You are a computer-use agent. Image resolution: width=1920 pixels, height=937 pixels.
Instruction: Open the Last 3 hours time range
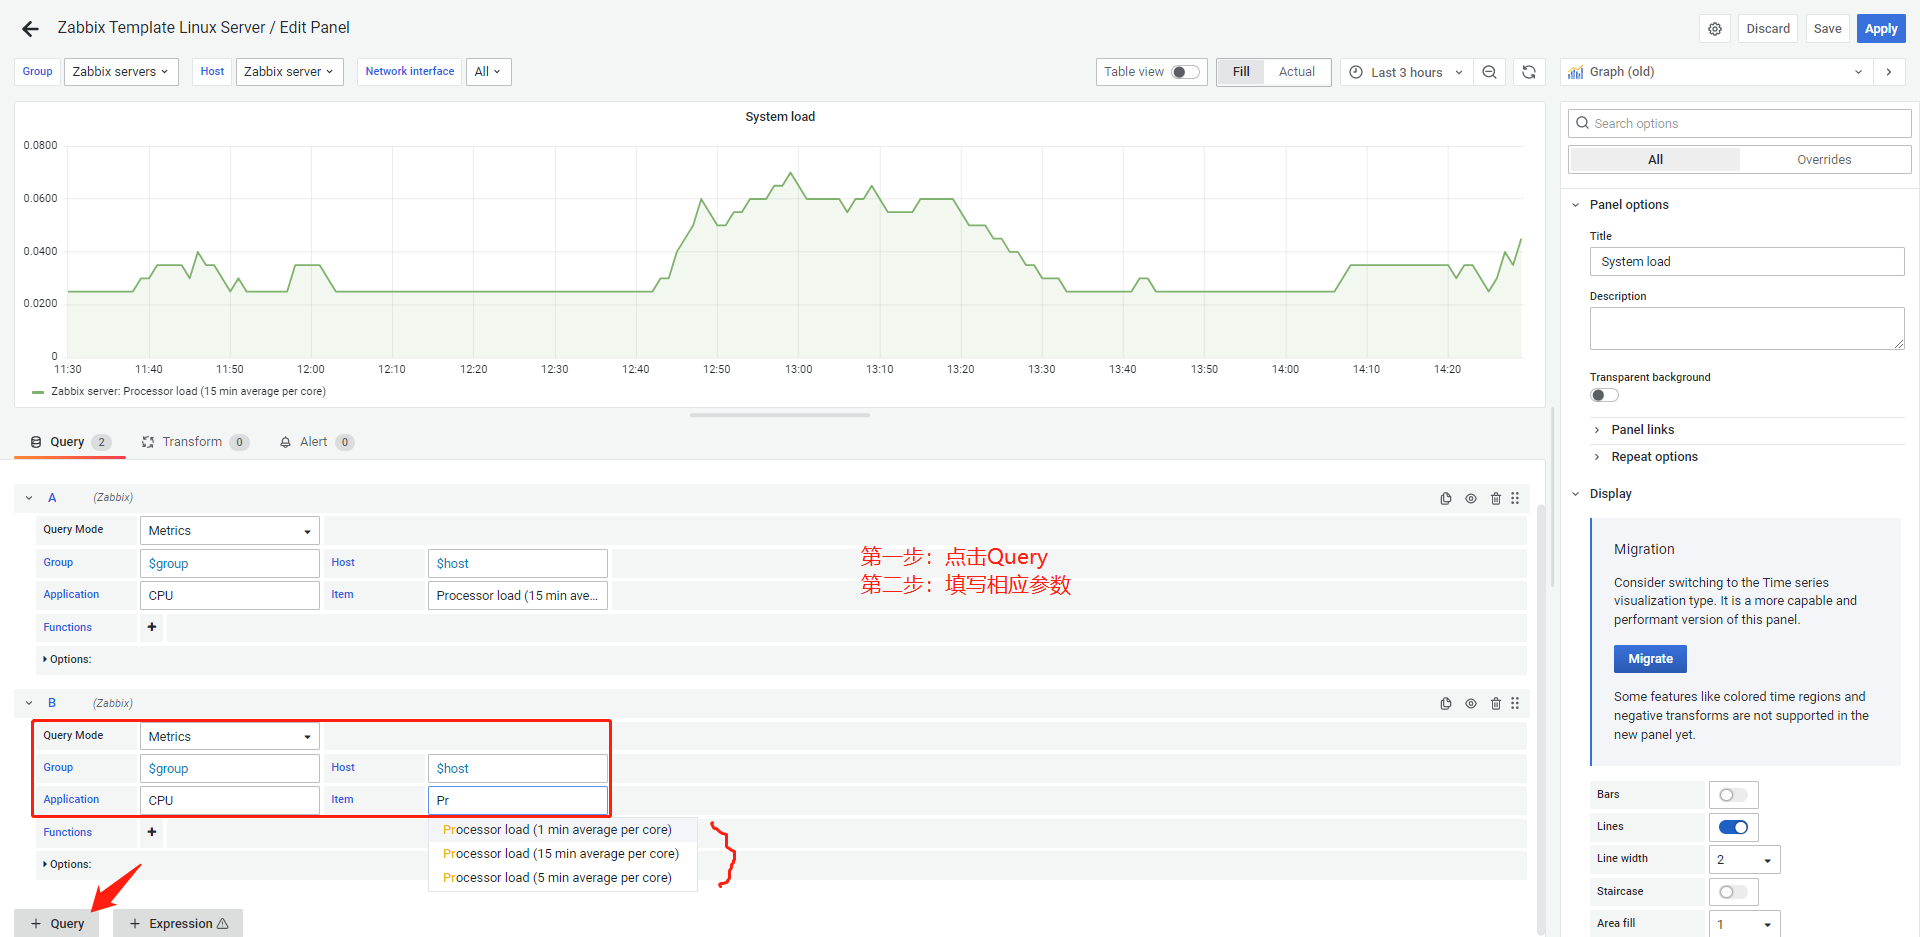(1406, 72)
